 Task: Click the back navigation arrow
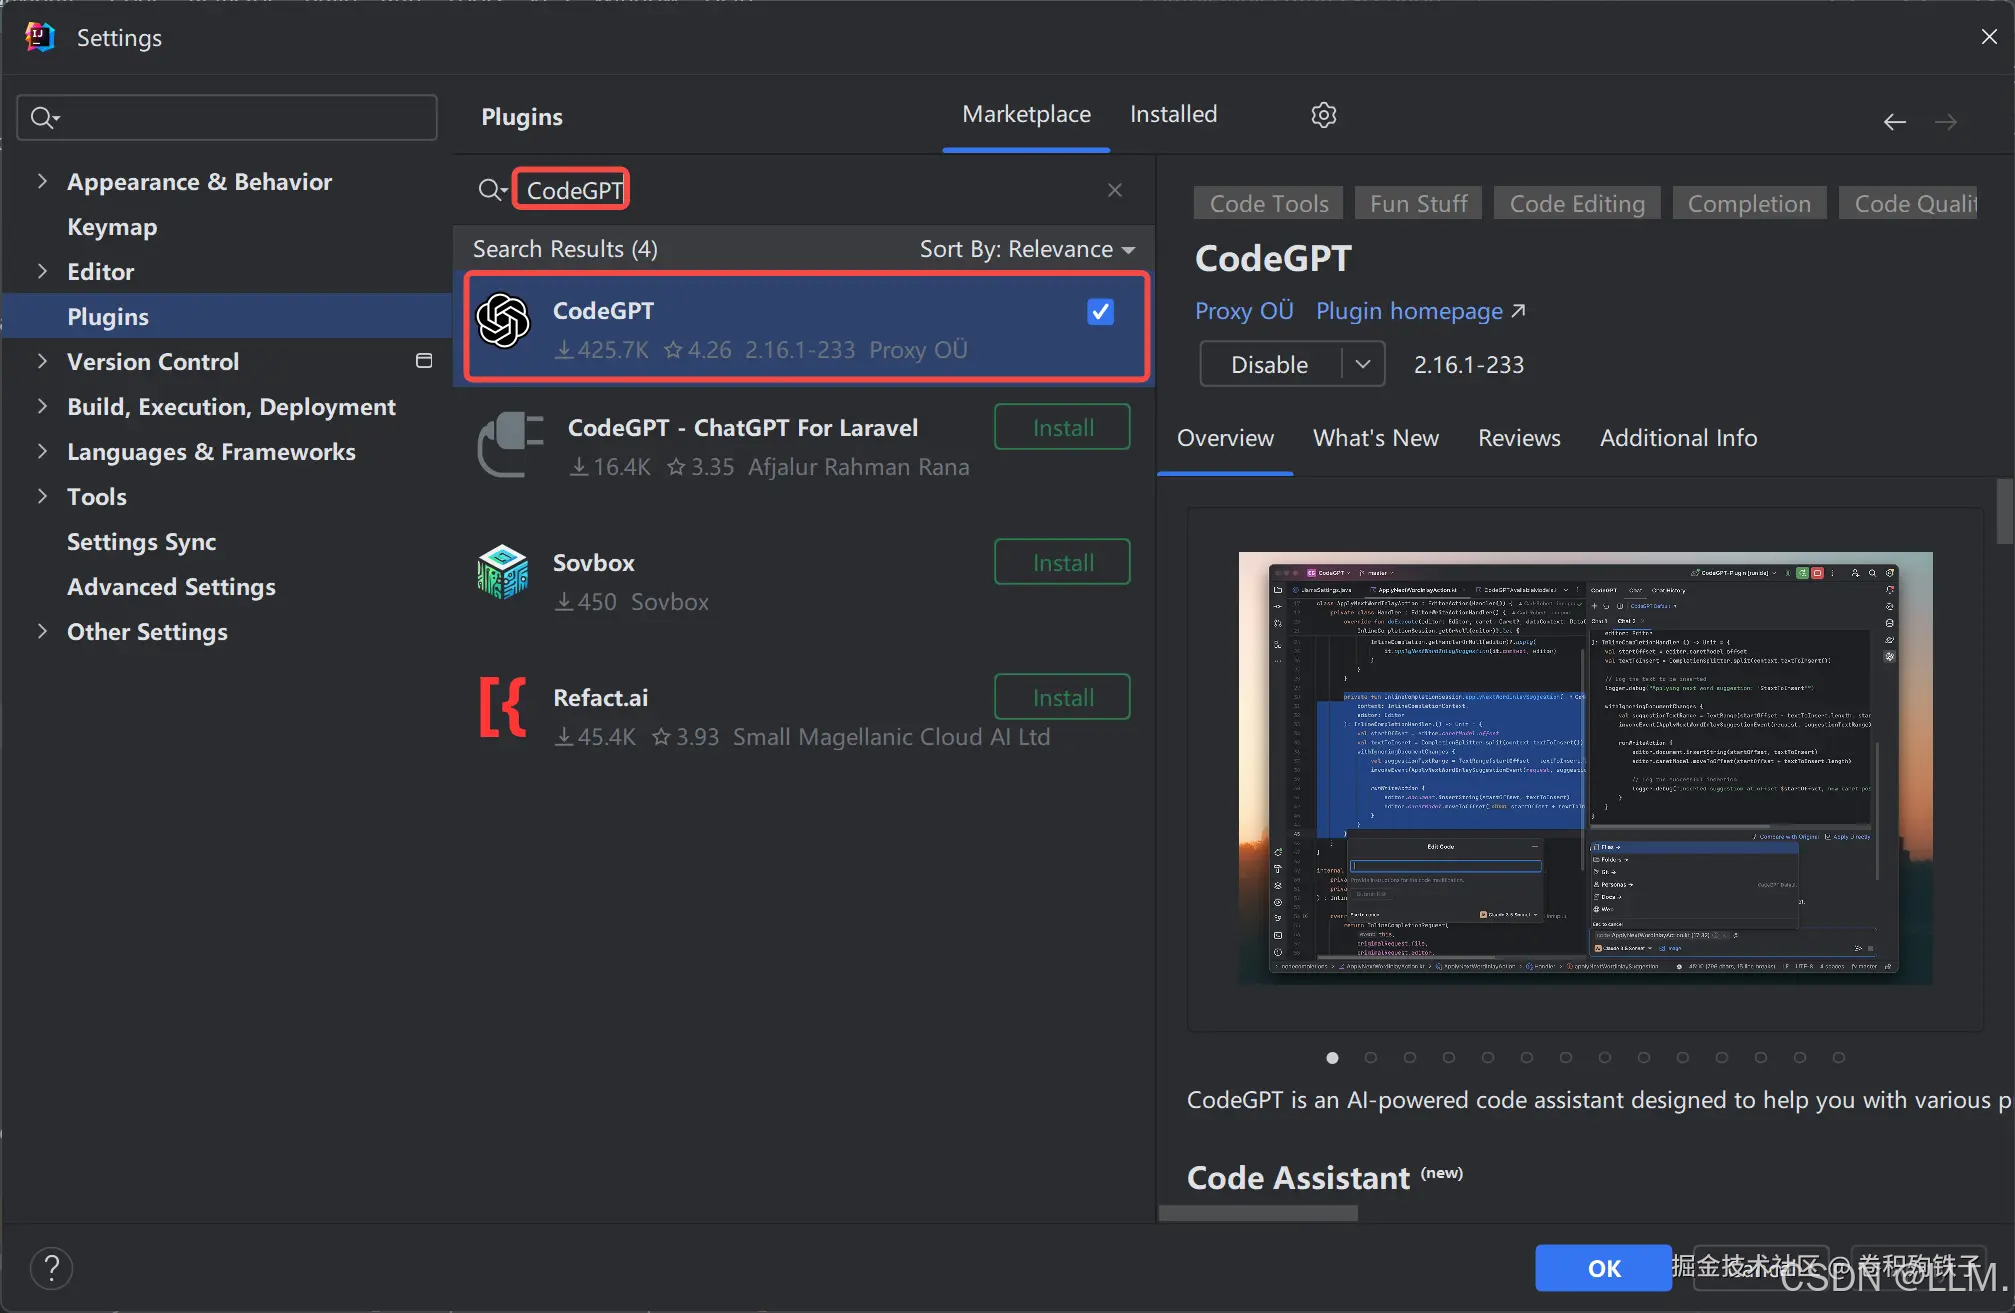pyautogui.click(x=1894, y=122)
